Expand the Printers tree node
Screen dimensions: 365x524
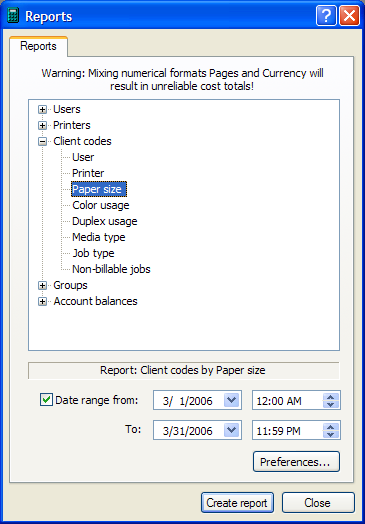tap(42, 126)
